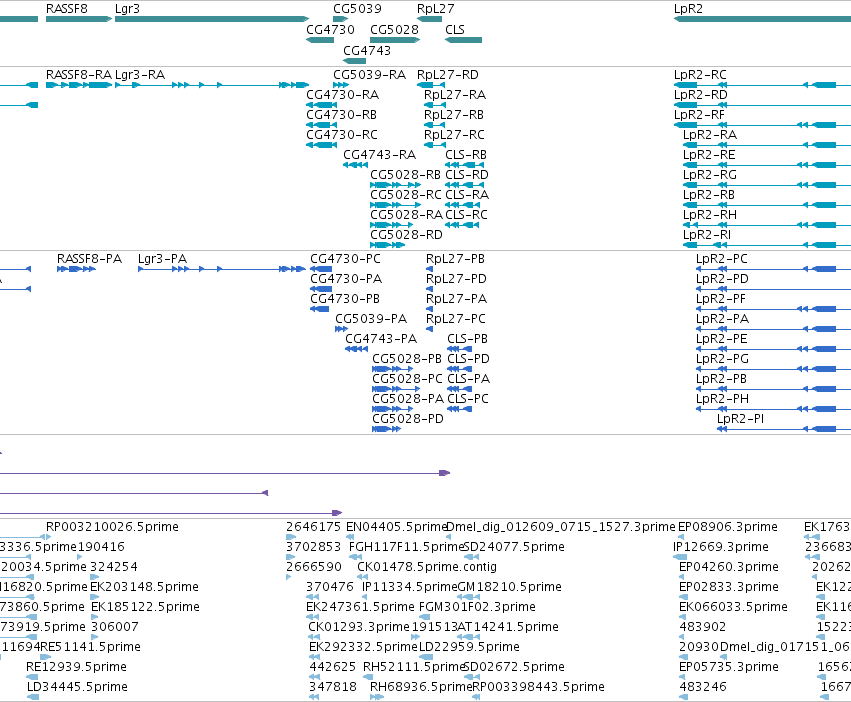Click the RASSF8-PA protein label
Viewport: 851px width, 702px height.
[90, 258]
